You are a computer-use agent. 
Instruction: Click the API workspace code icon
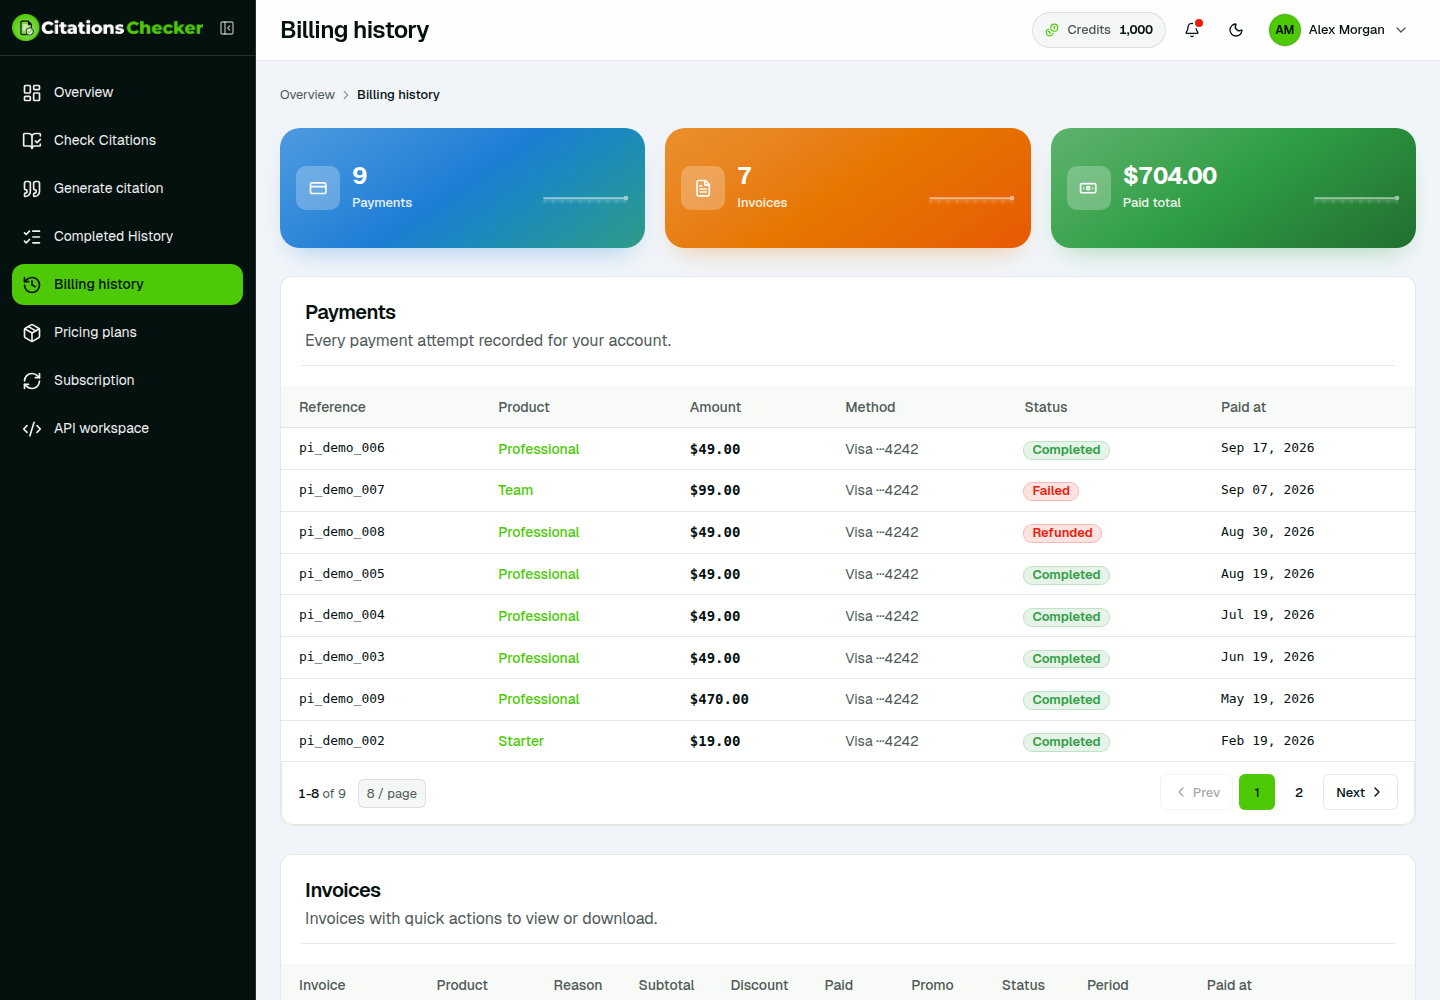point(32,428)
